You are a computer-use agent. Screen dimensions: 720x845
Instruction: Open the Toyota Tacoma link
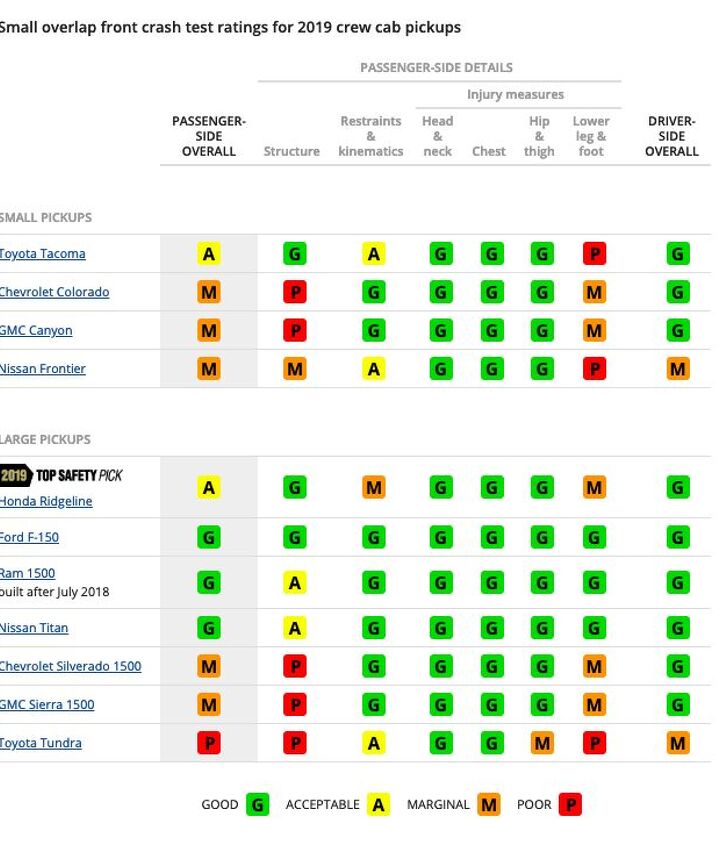(x=43, y=254)
